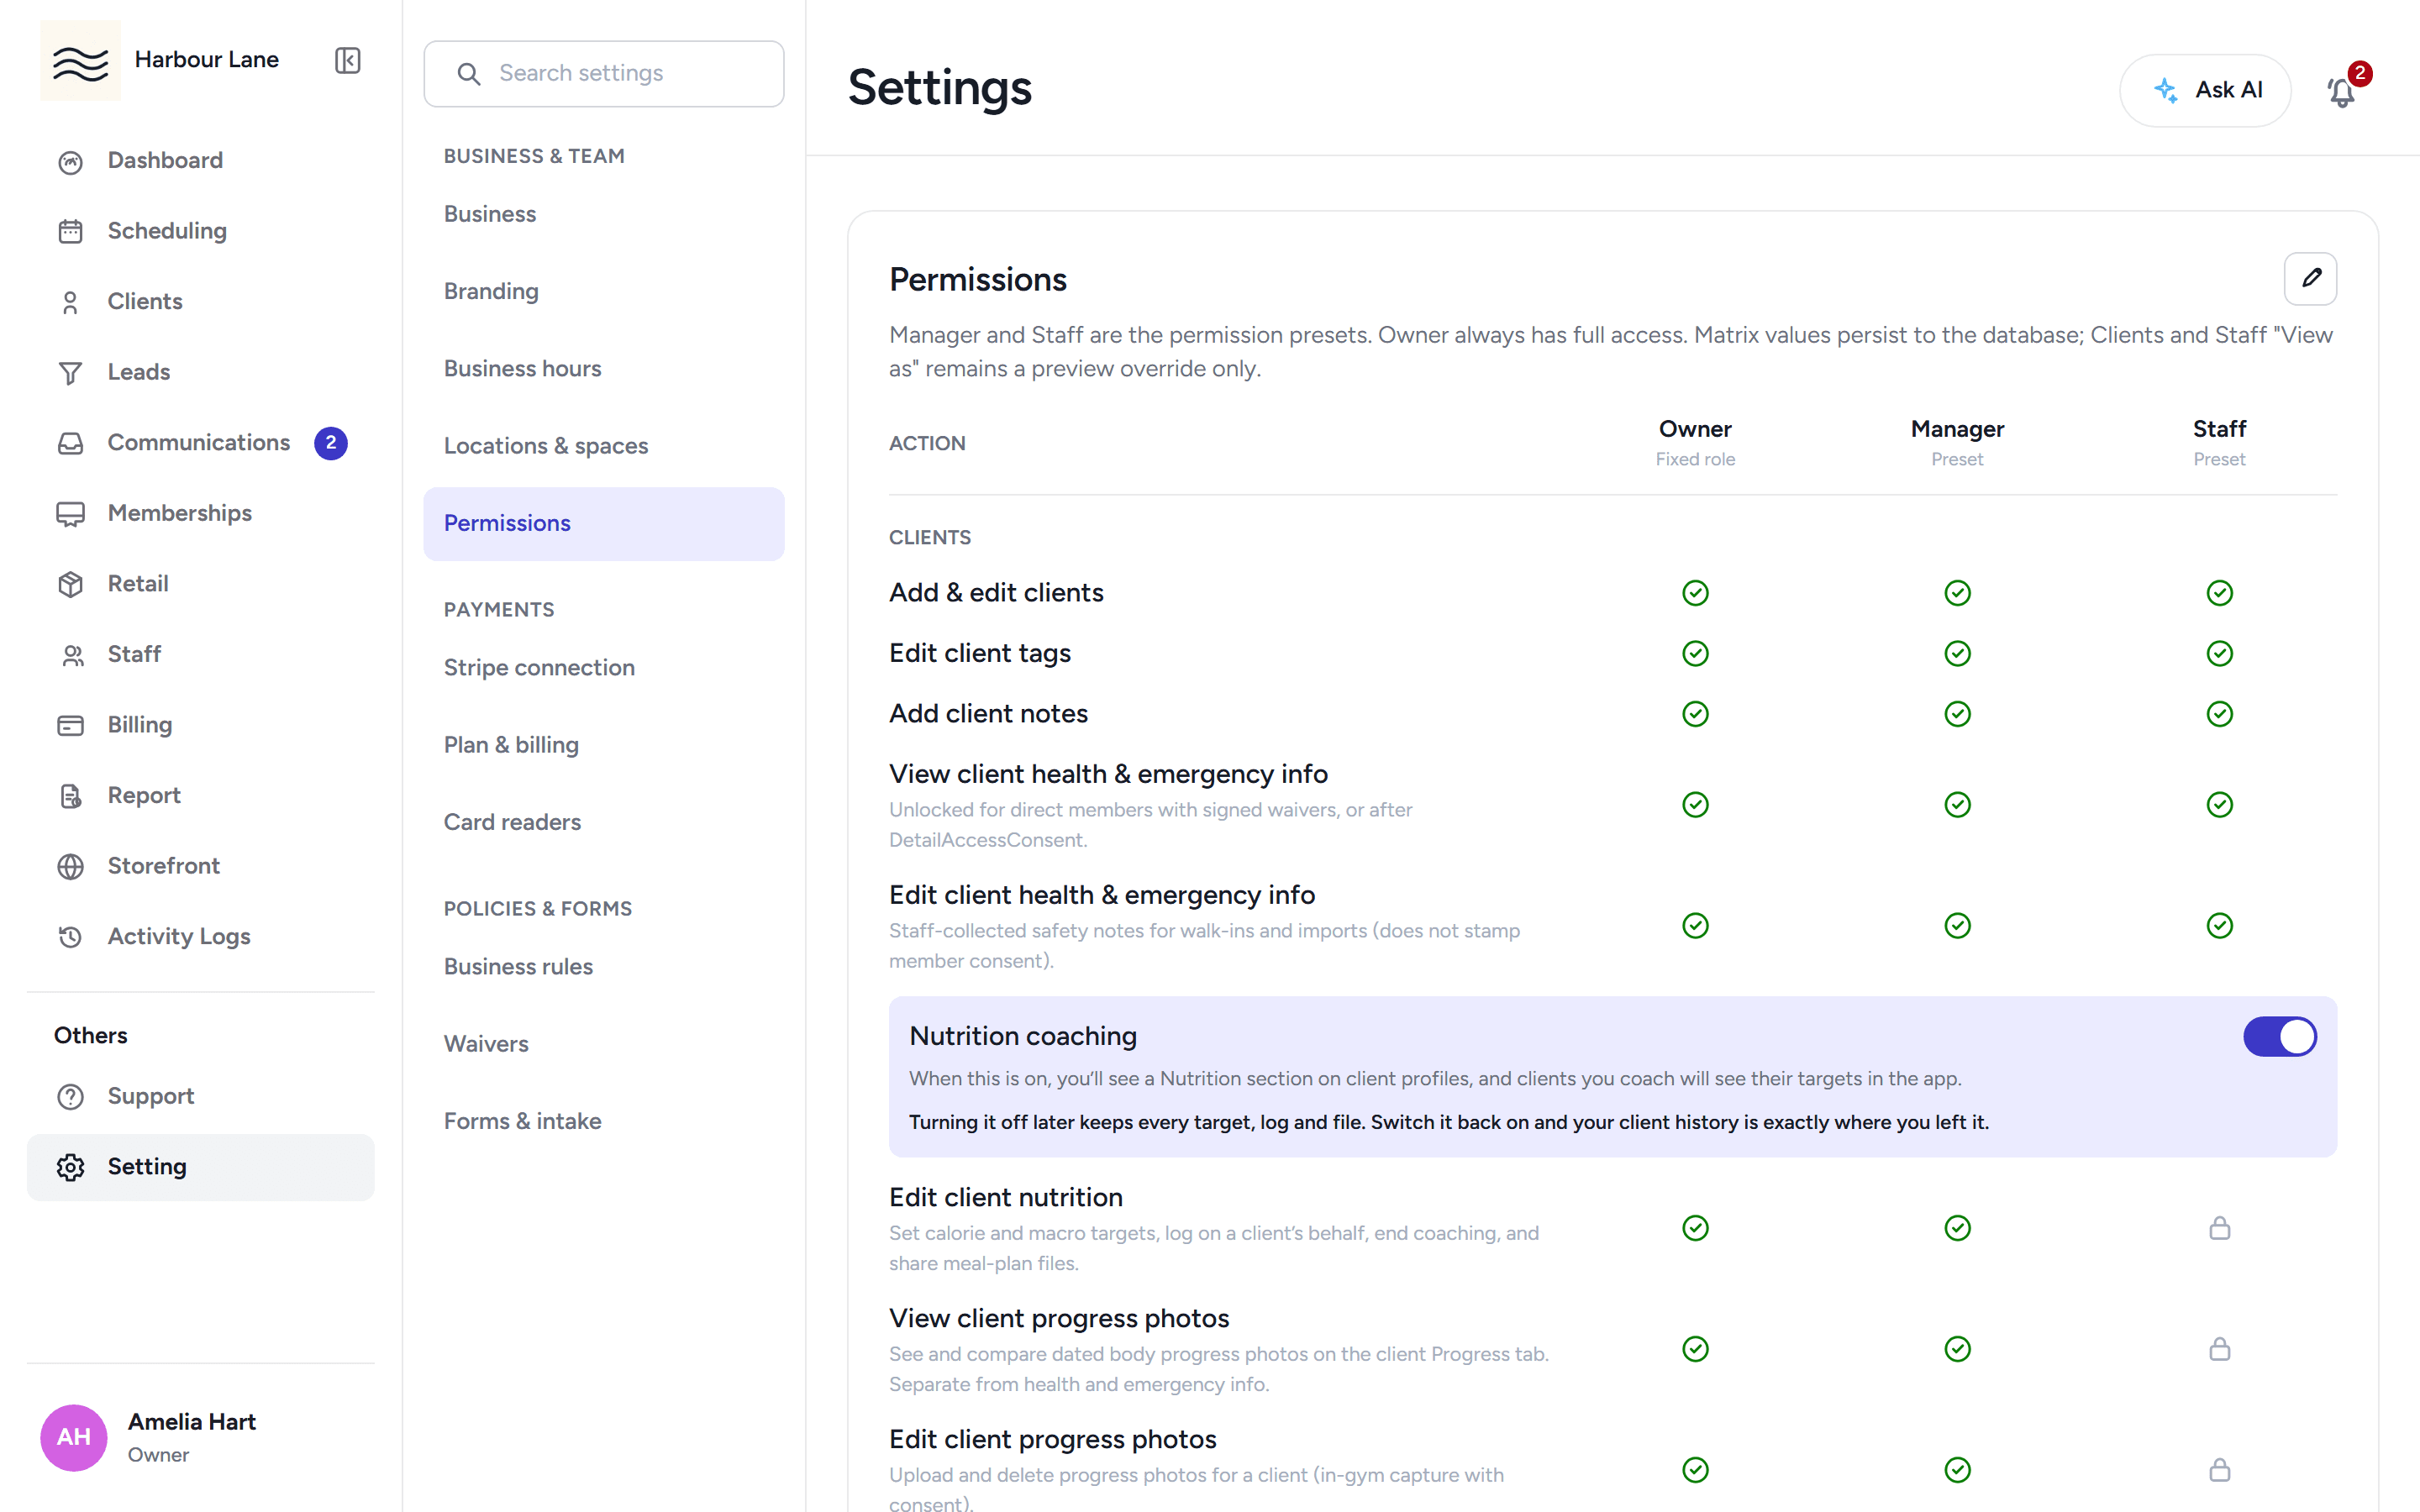
Task: Open the Stripe connection settings
Action: 603,667
